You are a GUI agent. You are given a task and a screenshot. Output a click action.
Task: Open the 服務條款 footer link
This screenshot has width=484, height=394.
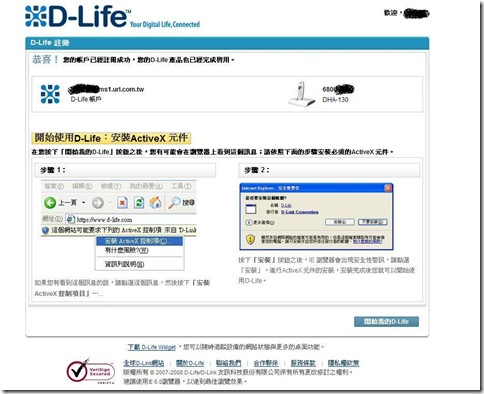coord(303,363)
